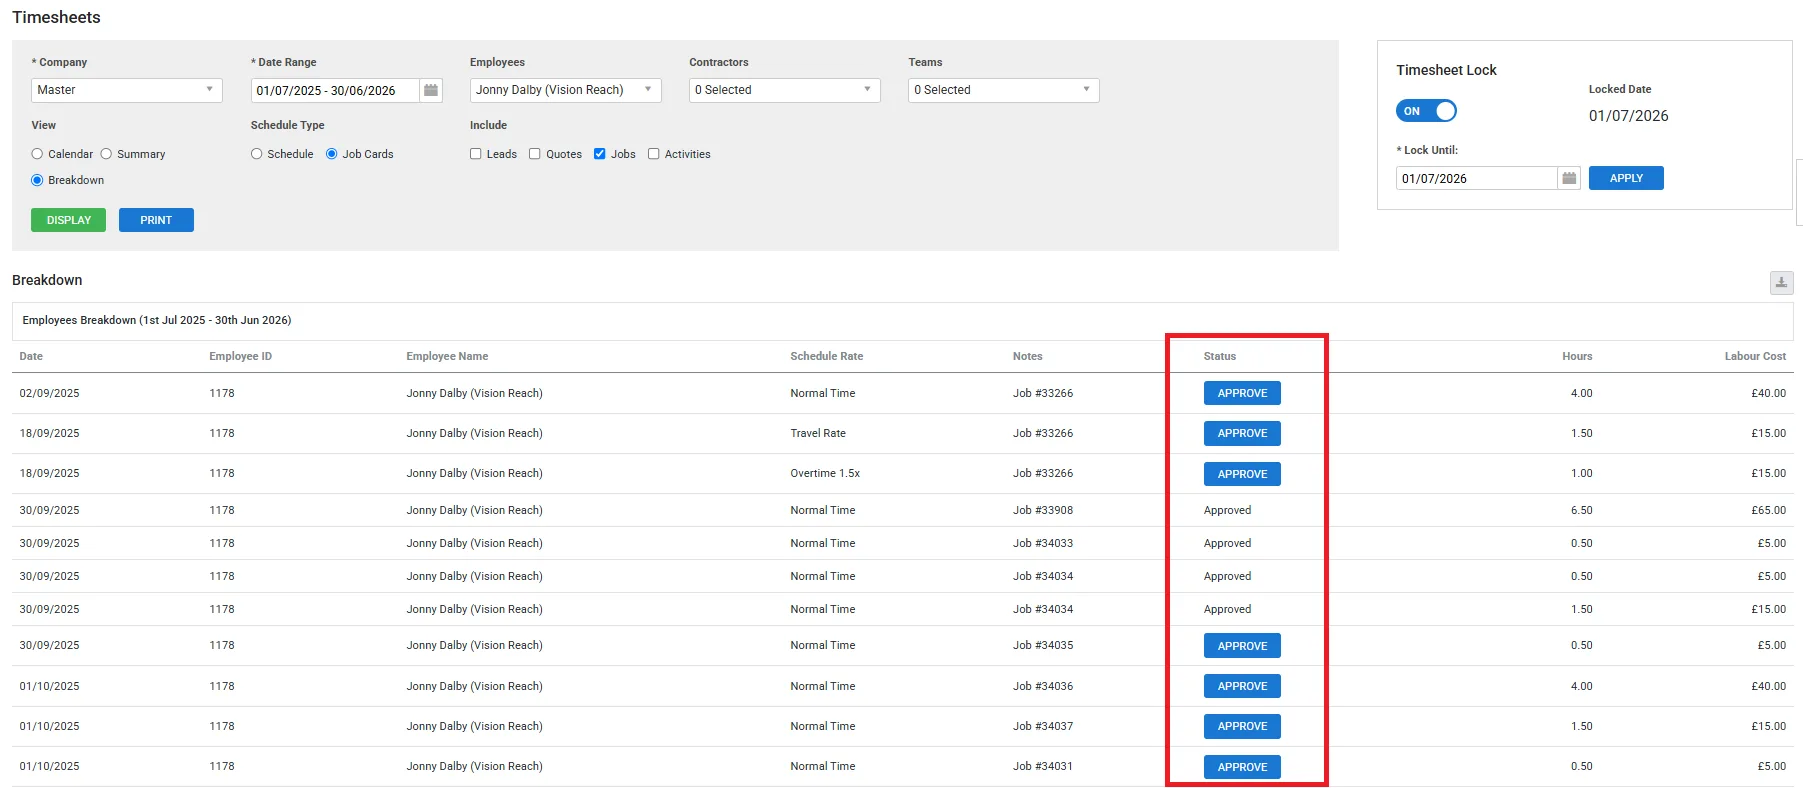Click the Employee ID column header
The height and width of the screenshot is (788, 1803).
tap(240, 356)
